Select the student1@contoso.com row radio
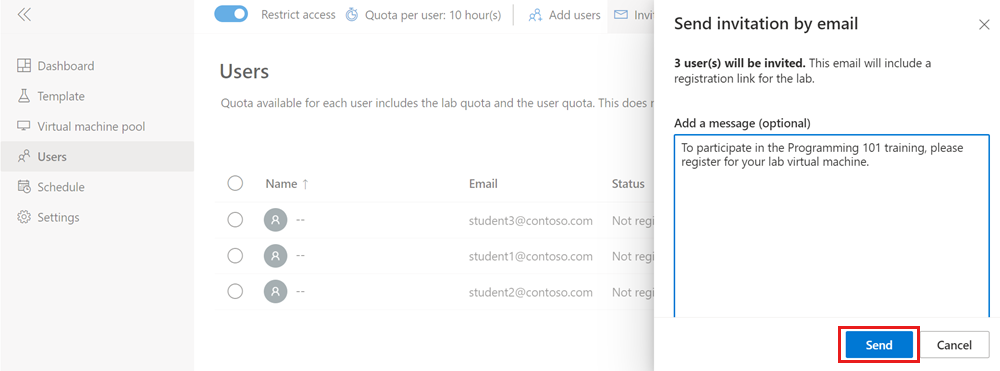 coord(235,256)
